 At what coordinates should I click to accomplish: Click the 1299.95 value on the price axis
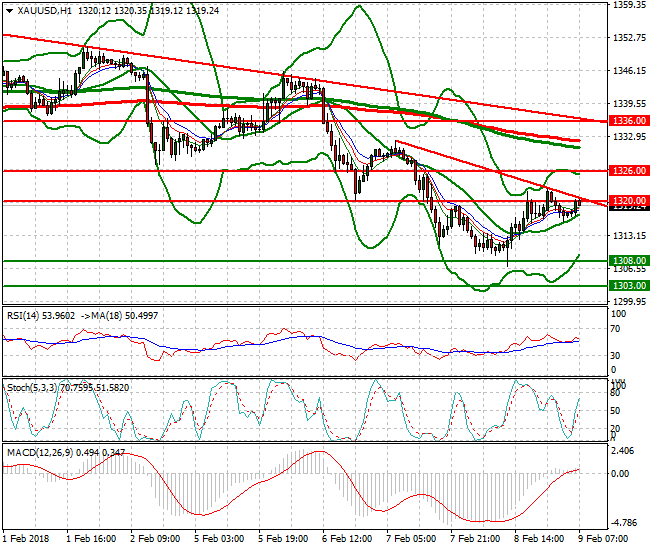[628, 301]
